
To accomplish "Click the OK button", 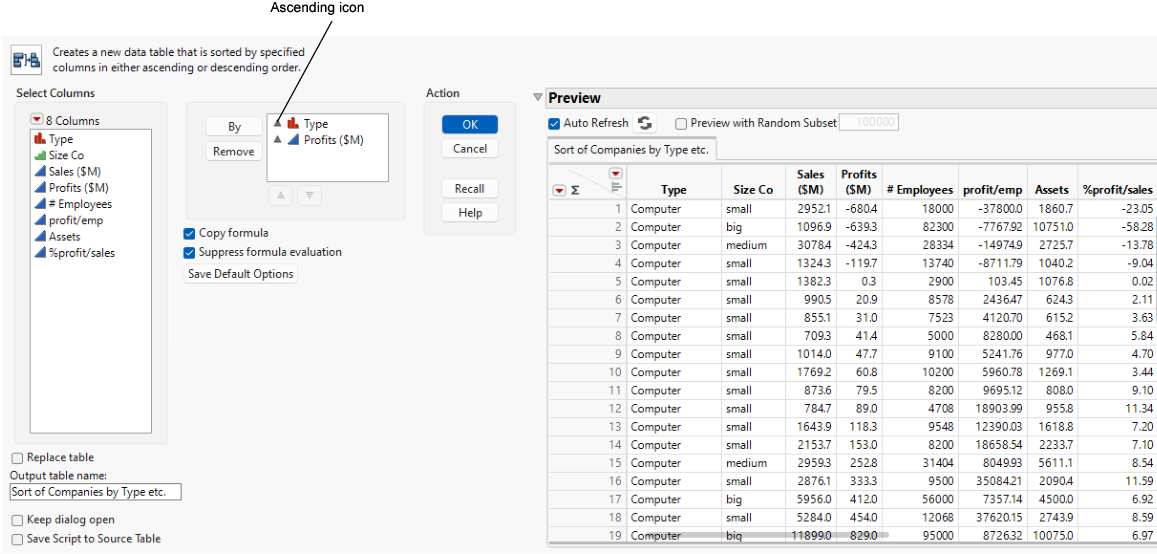I will tap(470, 125).
